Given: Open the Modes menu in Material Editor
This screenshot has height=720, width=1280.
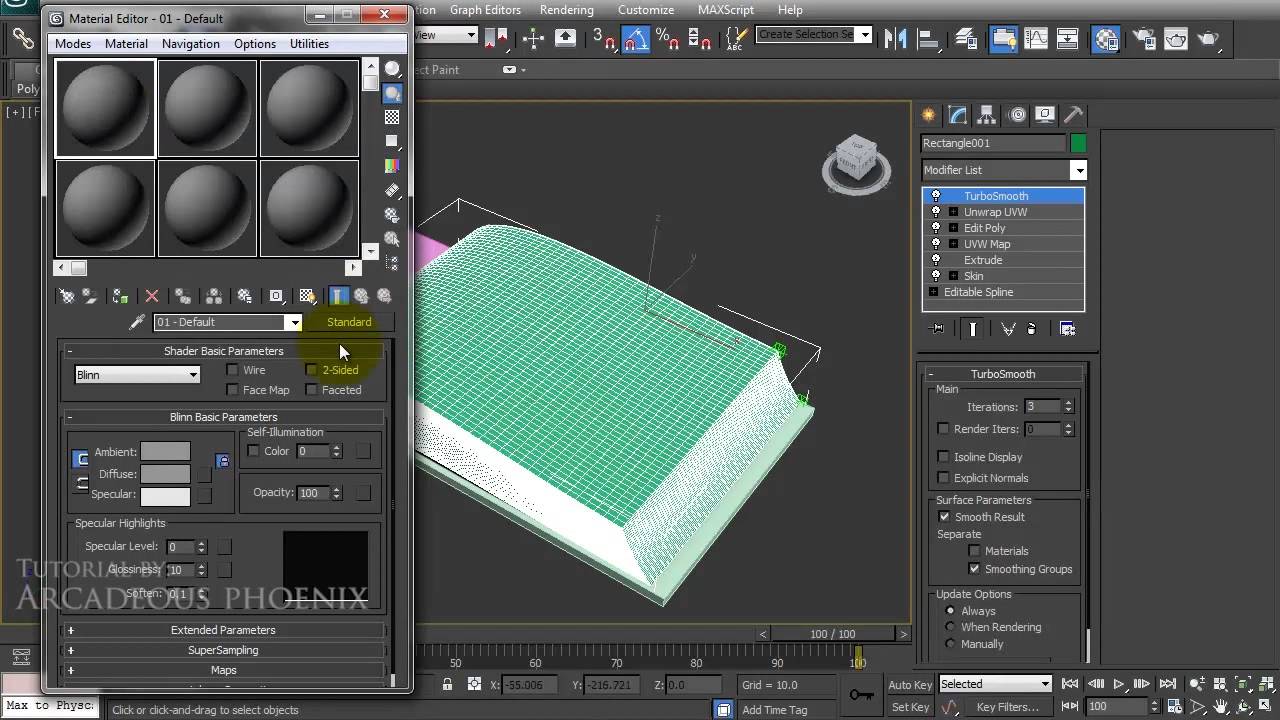Looking at the screenshot, I should pyautogui.click(x=73, y=44).
